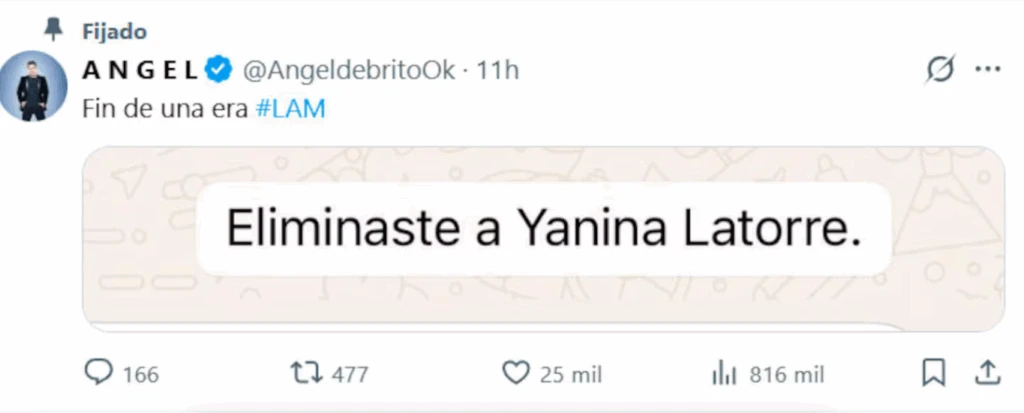Open the A N G E L display name
This screenshot has width=1024, height=413.
pyautogui.click(x=140, y=70)
